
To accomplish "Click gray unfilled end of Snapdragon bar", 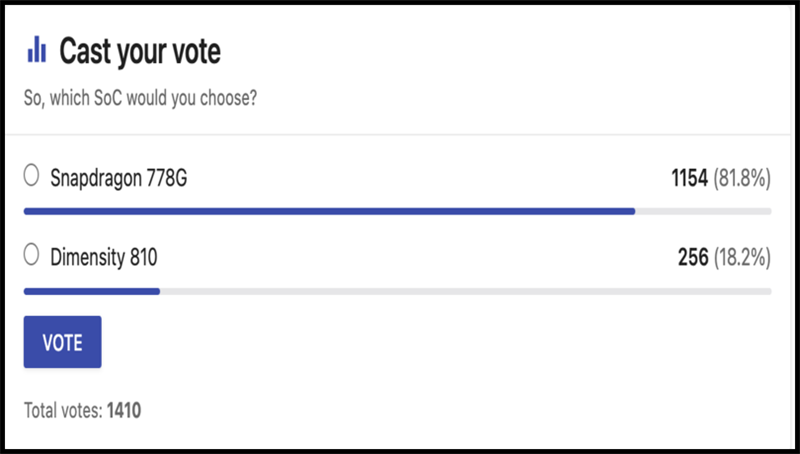I will tap(703, 211).
